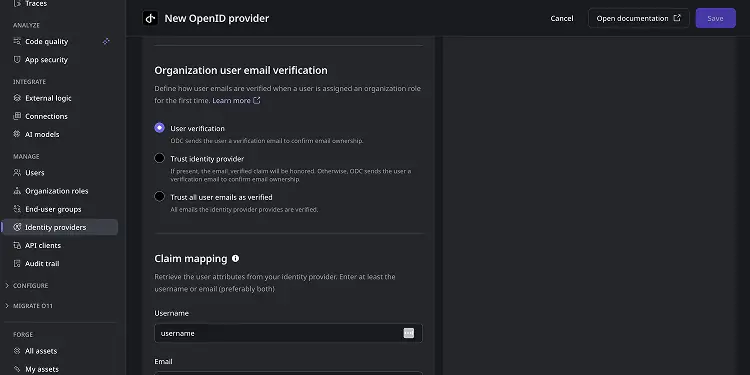Click the Audit trail icon
The width and height of the screenshot is (750, 375).
pyautogui.click(x=17, y=264)
